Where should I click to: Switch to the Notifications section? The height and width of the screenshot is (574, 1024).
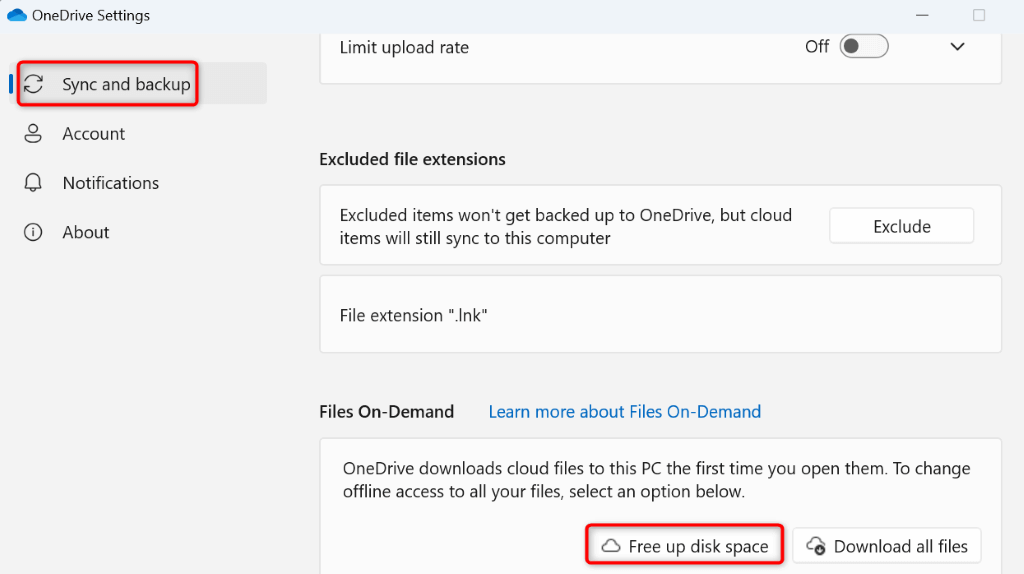[x=110, y=183]
